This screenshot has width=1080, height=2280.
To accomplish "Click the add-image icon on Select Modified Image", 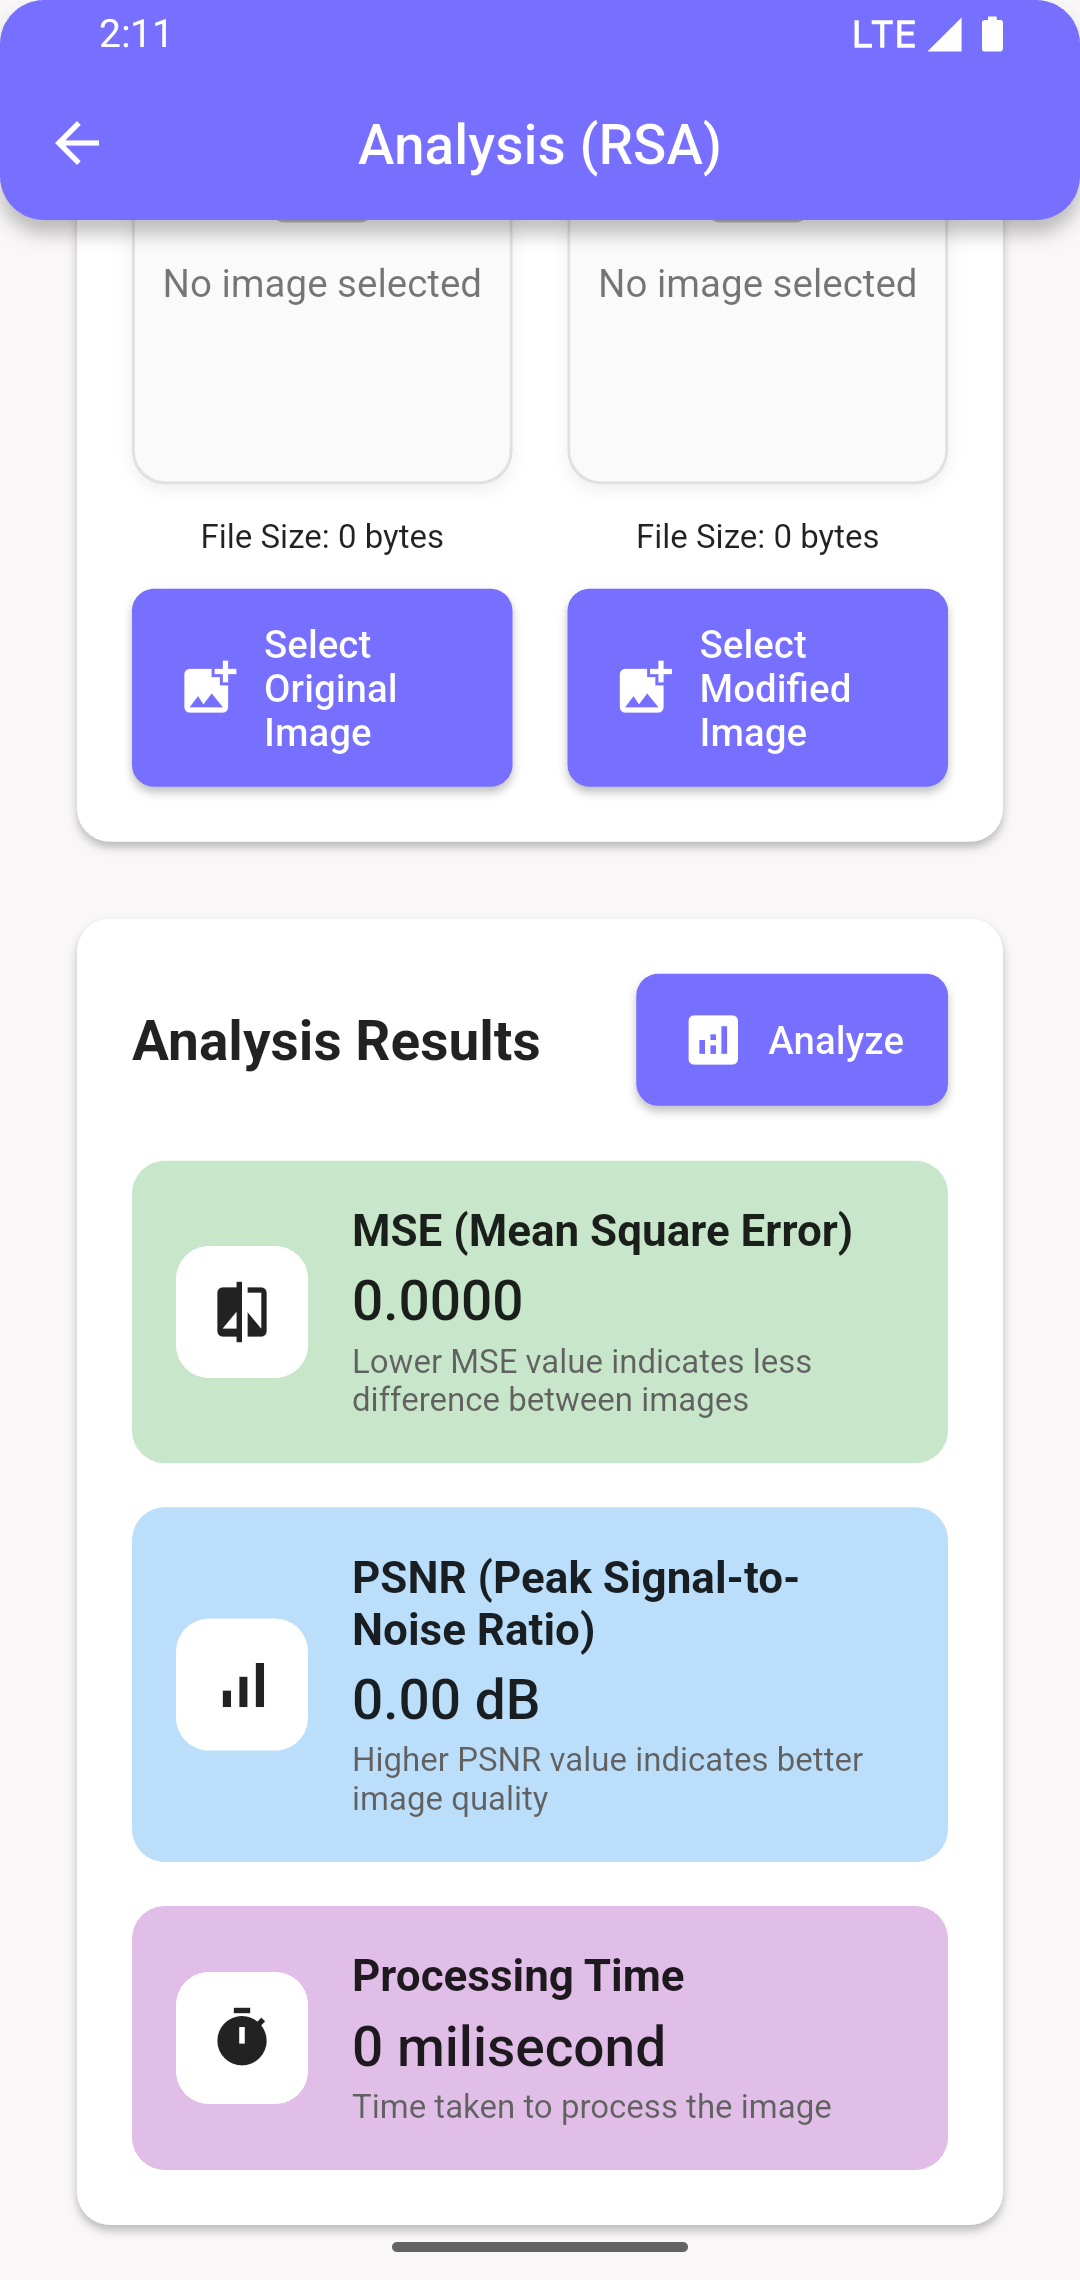I will pyautogui.click(x=645, y=687).
